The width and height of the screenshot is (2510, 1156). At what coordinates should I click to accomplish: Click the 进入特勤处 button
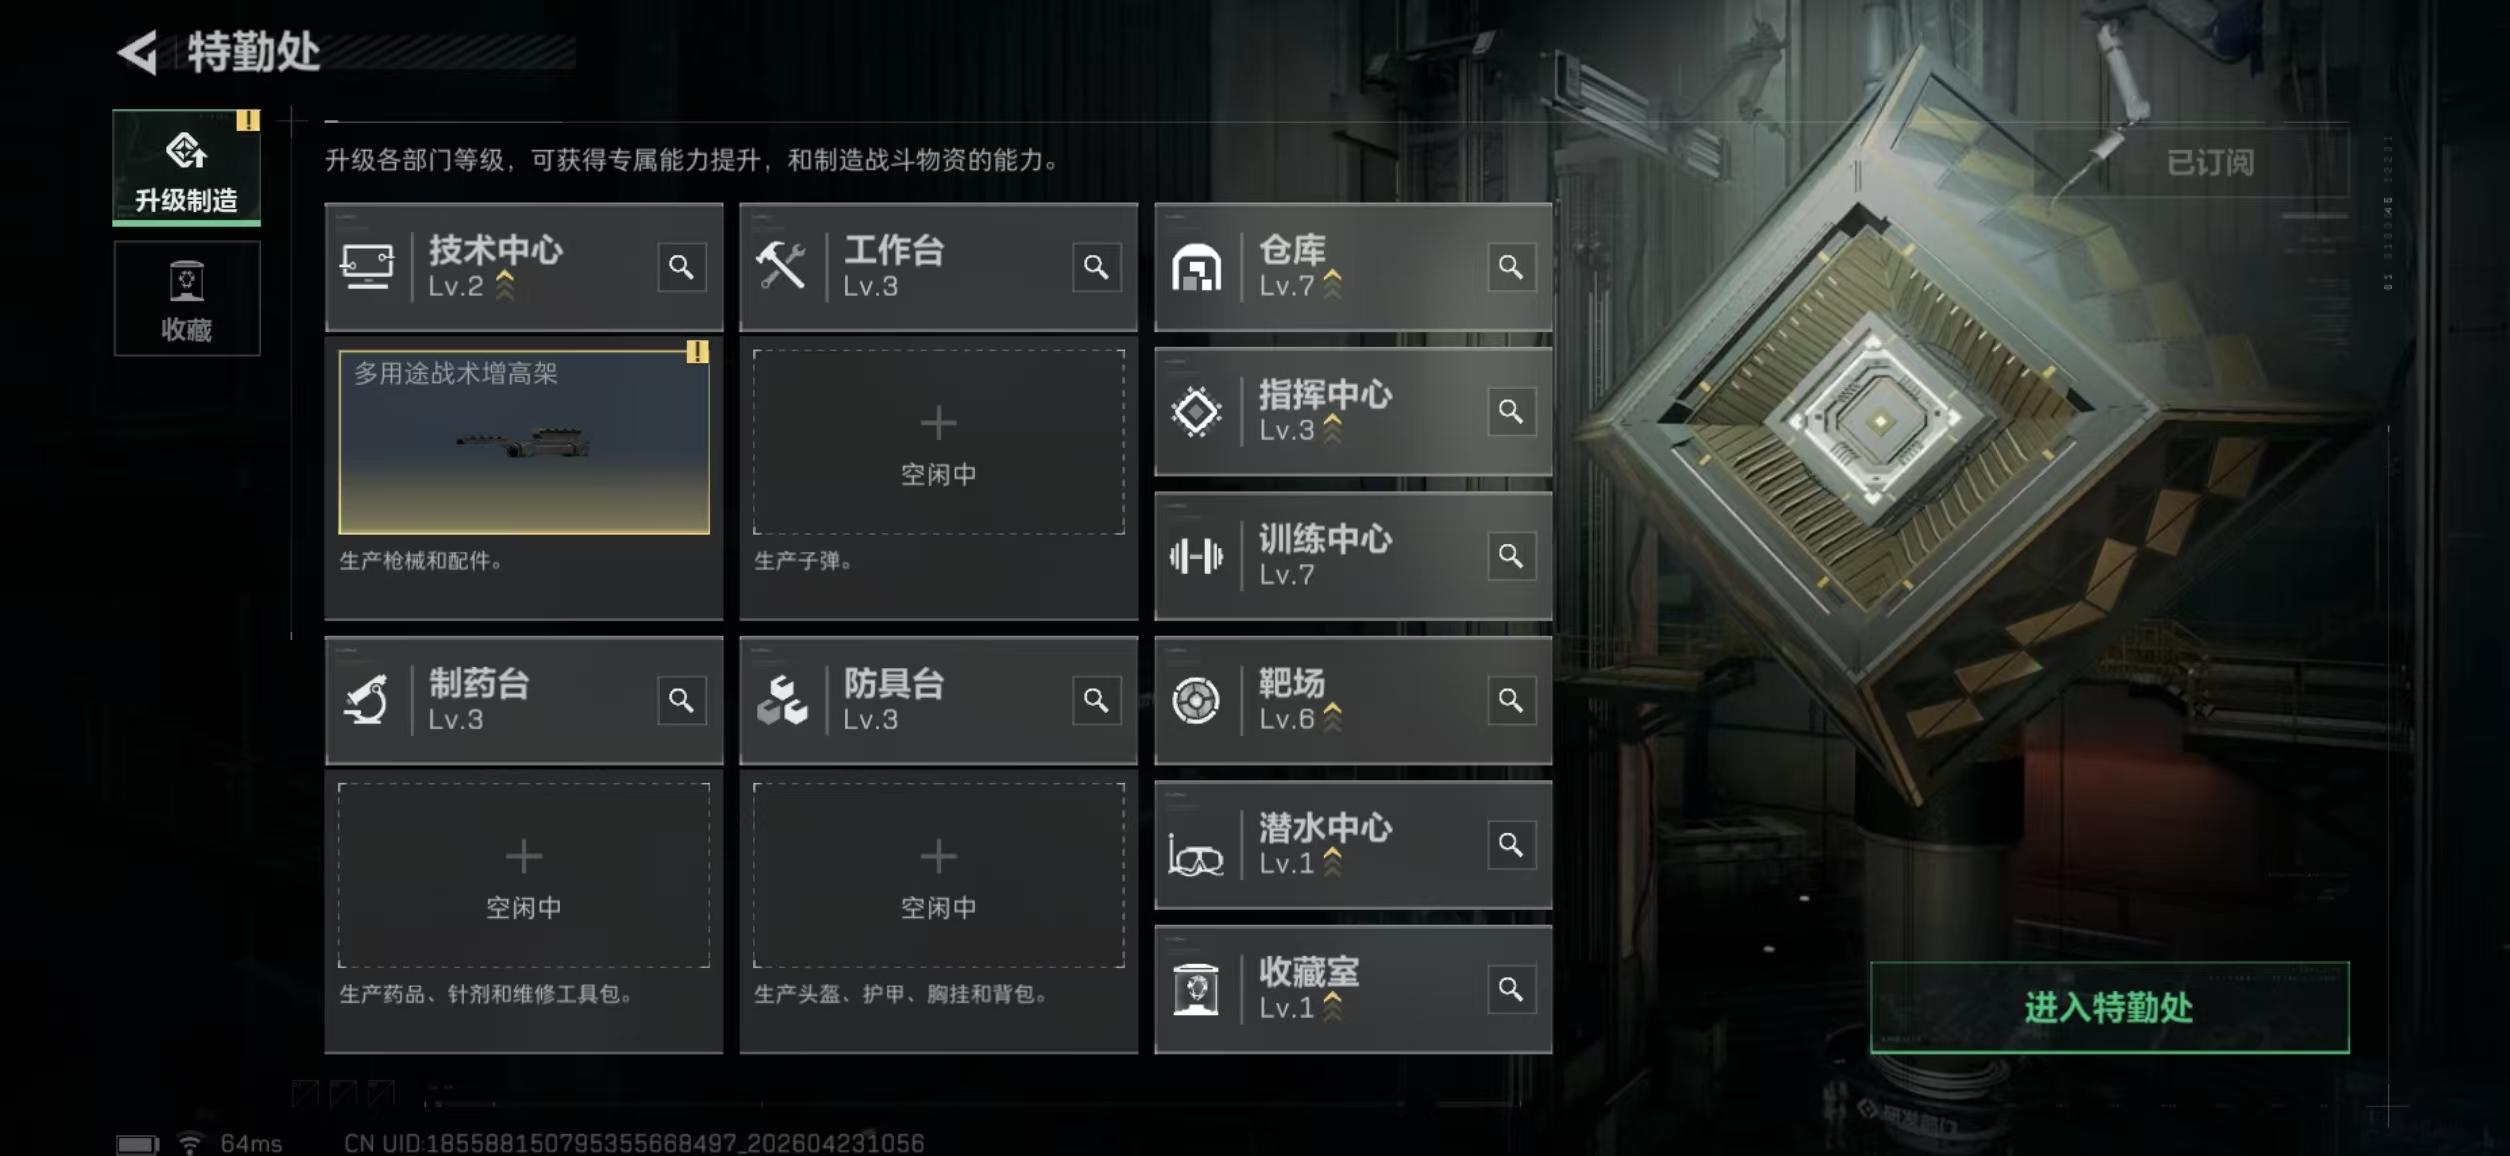click(2109, 1007)
